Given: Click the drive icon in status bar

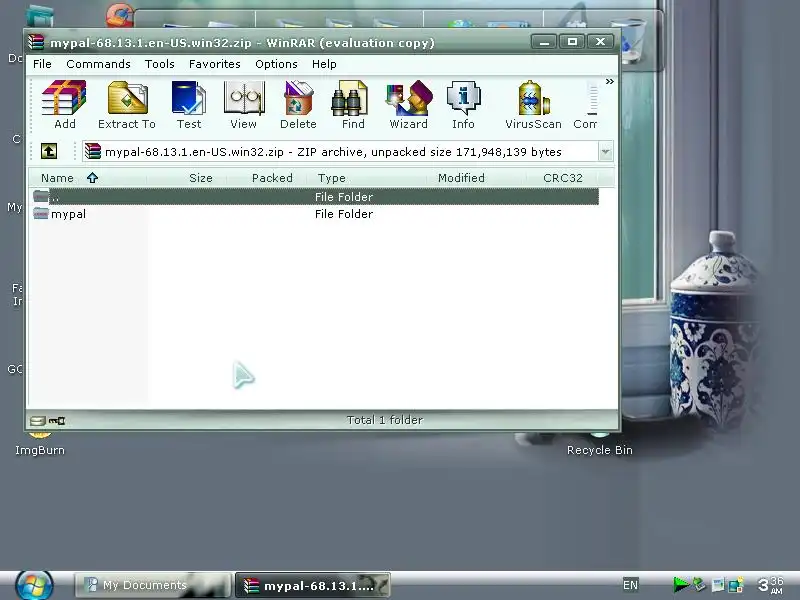Looking at the screenshot, I should (38, 421).
